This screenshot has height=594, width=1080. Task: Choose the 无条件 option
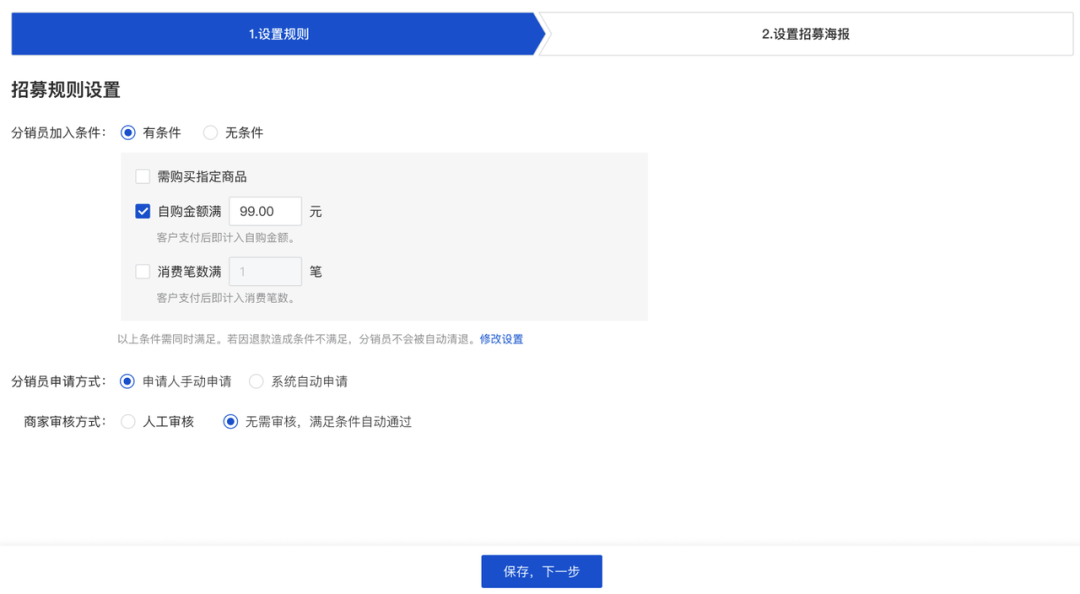tap(210, 131)
